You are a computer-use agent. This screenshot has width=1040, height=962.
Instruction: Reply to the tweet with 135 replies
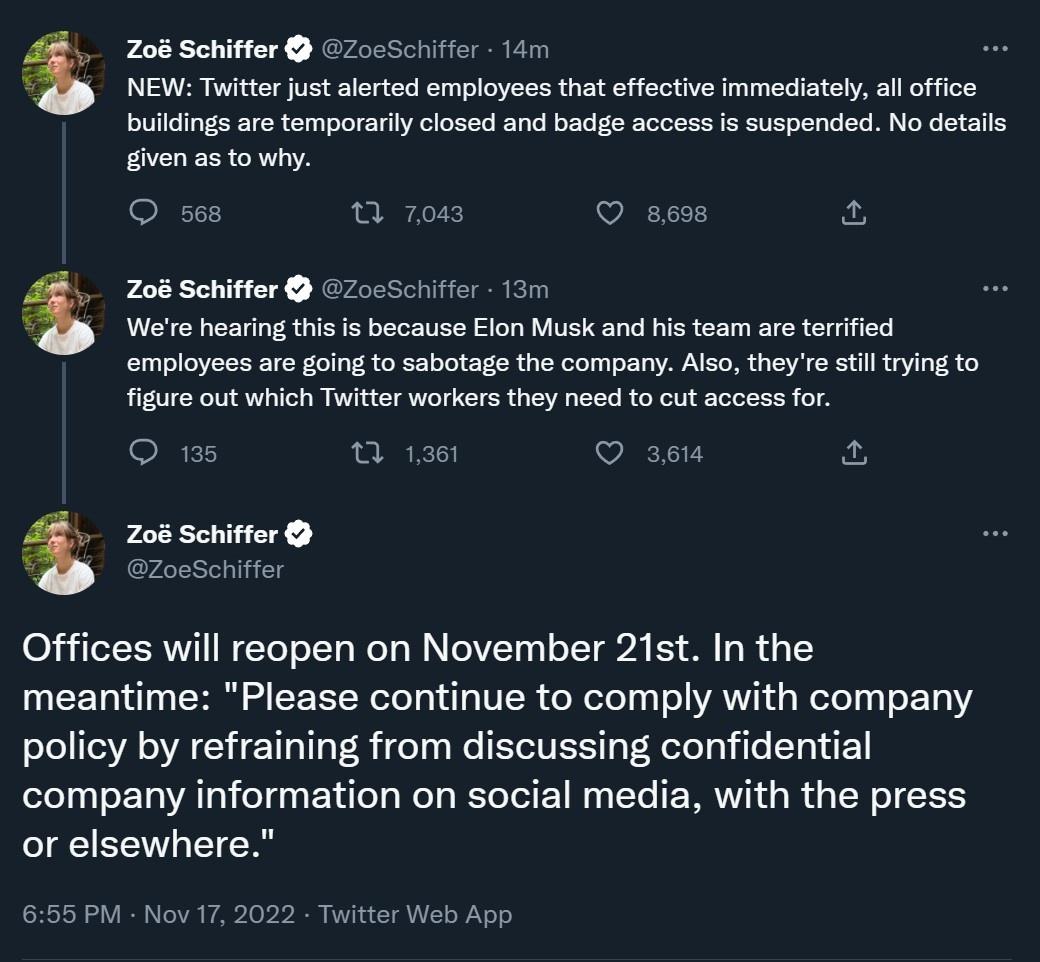(146, 454)
